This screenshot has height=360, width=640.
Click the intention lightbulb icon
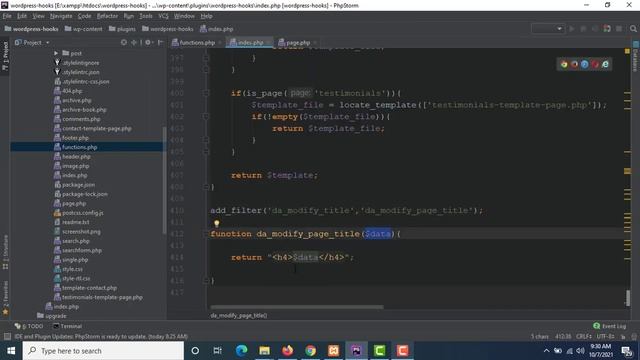click(217, 223)
